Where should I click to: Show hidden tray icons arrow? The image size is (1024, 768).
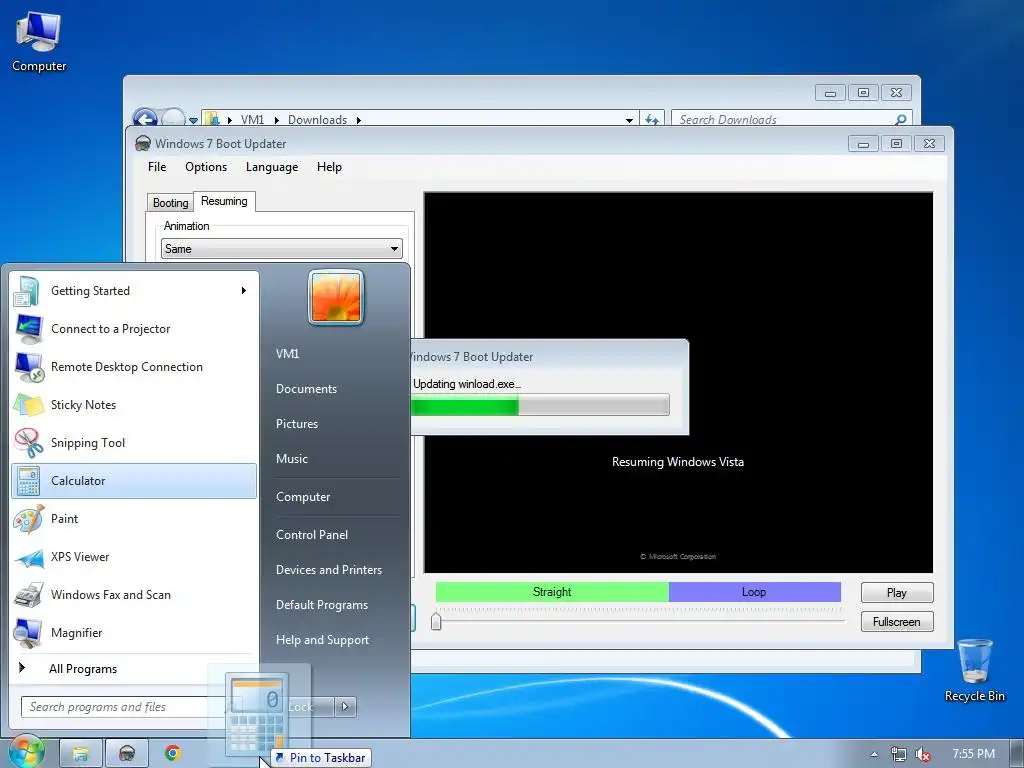click(874, 754)
